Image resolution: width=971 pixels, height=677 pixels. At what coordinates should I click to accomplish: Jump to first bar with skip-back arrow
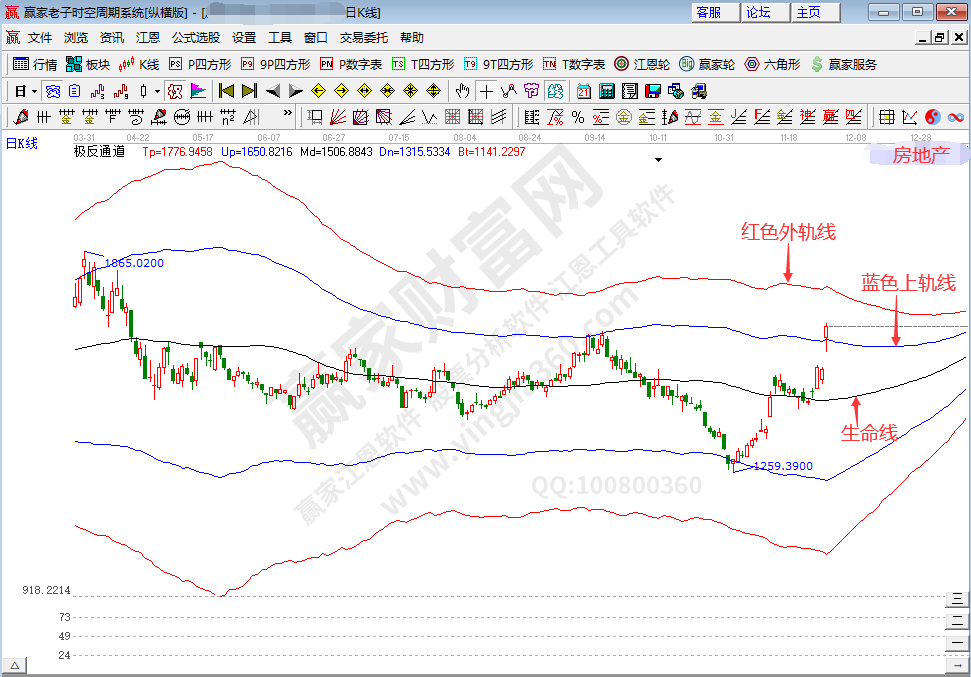(x=226, y=91)
